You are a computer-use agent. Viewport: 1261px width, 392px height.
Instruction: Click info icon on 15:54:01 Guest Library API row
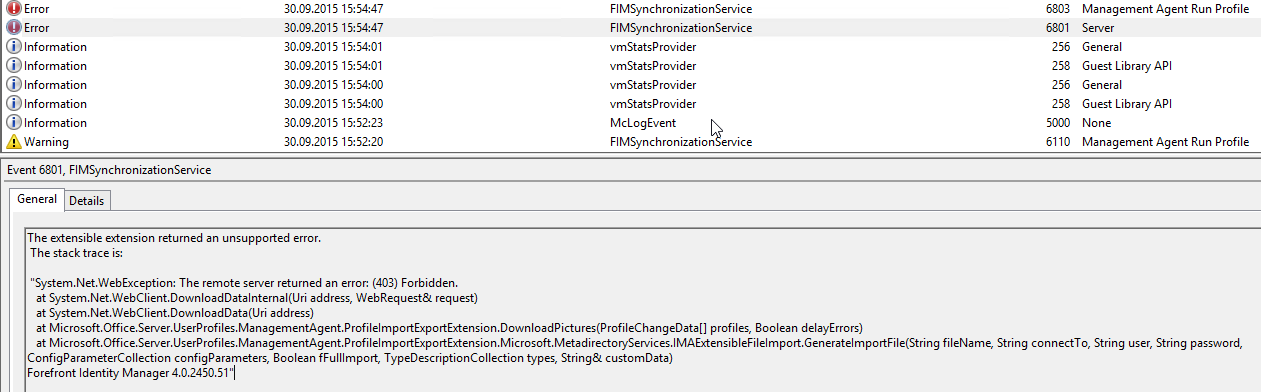pos(13,66)
